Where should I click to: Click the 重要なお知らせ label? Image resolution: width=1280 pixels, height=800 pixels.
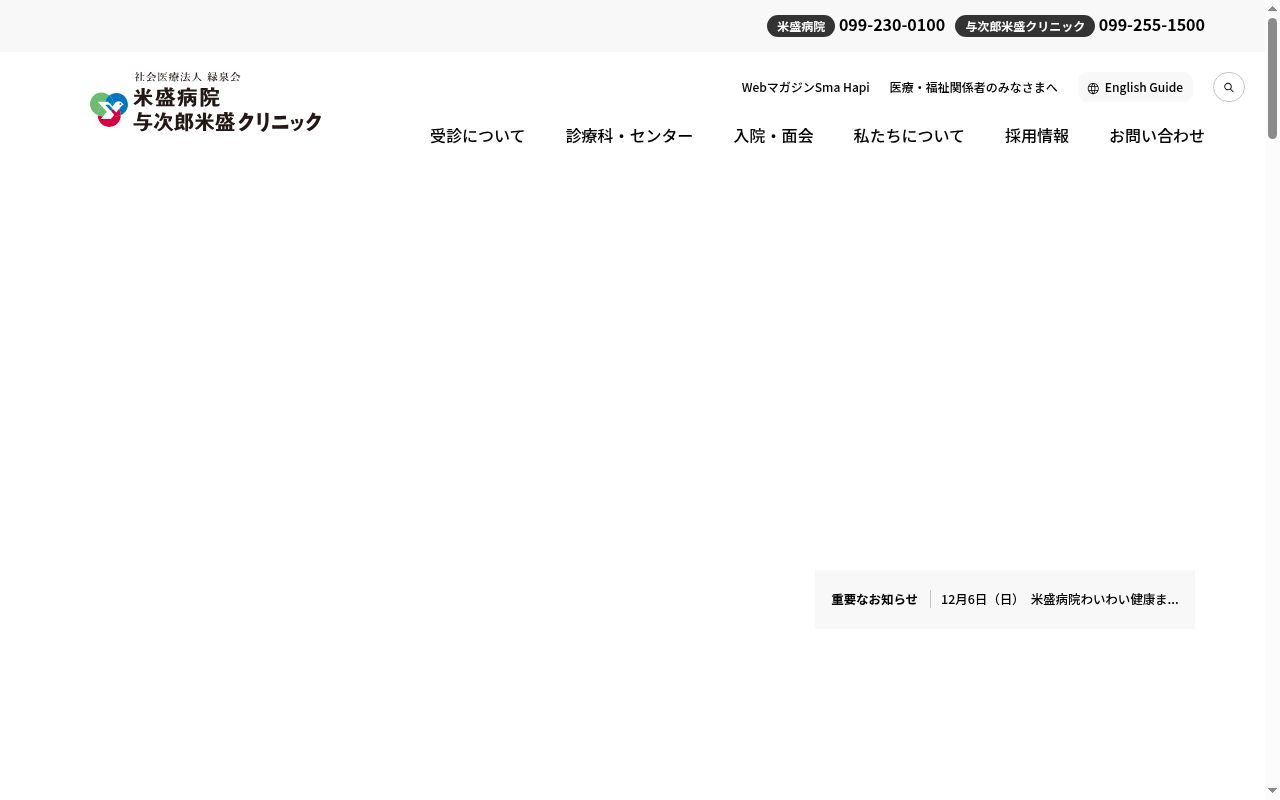[874, 599]
